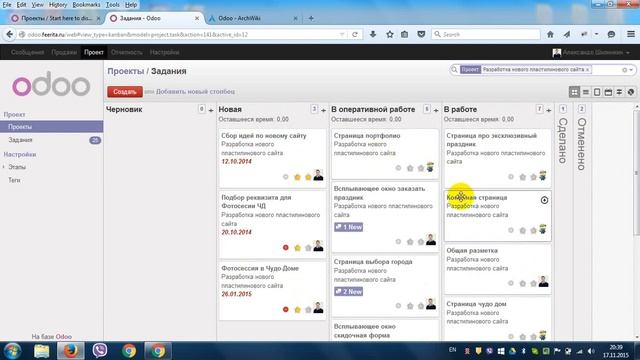Image resolution: width=640 pixels, height=360 pixels.
Task: Open Теги in the sidebar
Action: [x=14, y=180]
